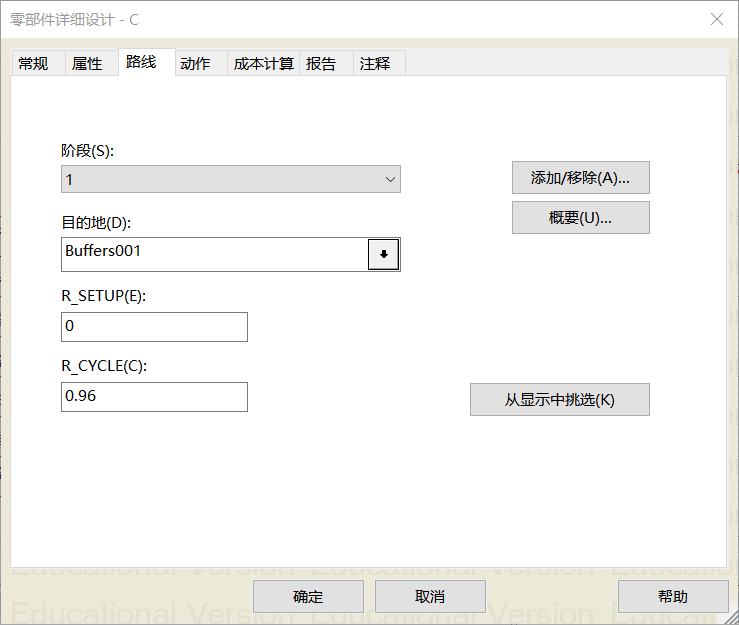Show the 注释 tab
The height and width of the screenshot is (625, 739).
tap(375, 64)
